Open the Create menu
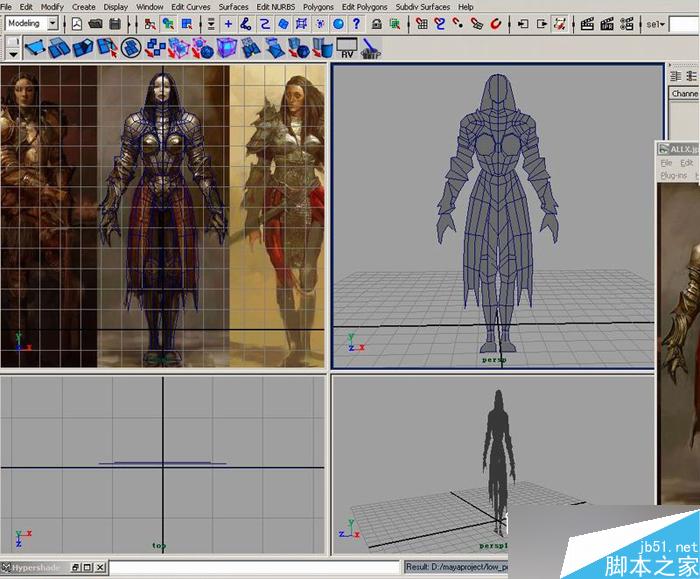 pos(83,7)
